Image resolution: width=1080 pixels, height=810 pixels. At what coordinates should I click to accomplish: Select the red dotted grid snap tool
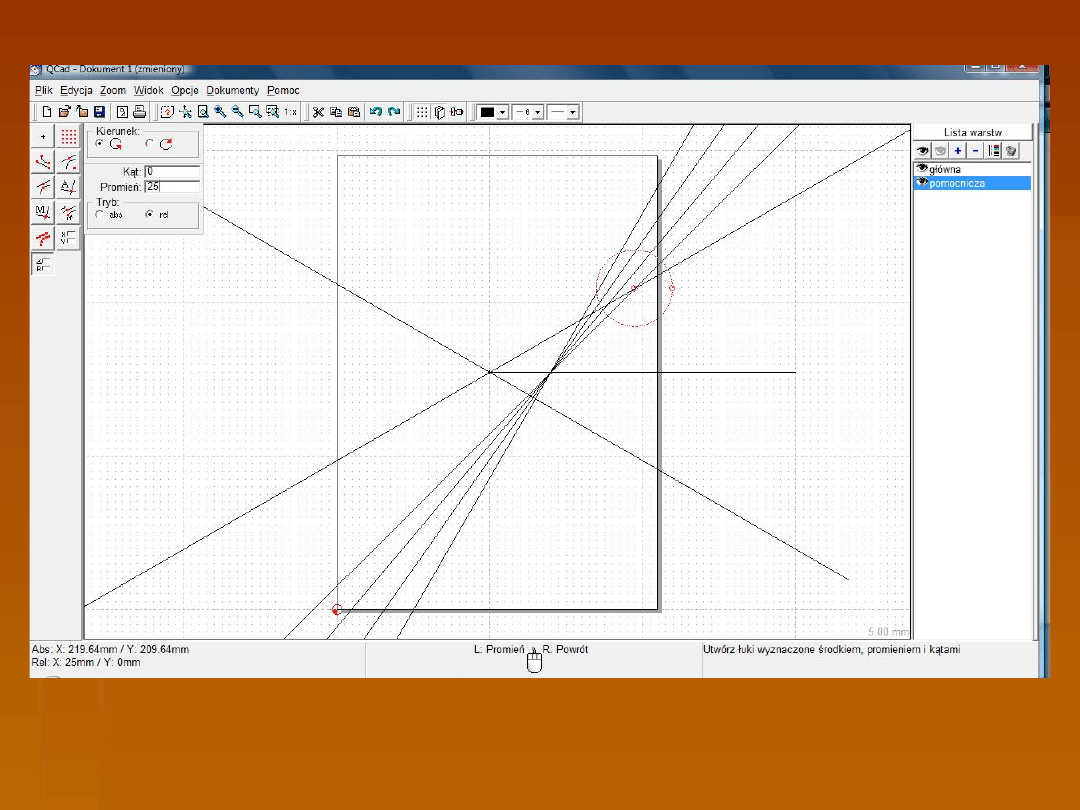click(x=68, y=136)
